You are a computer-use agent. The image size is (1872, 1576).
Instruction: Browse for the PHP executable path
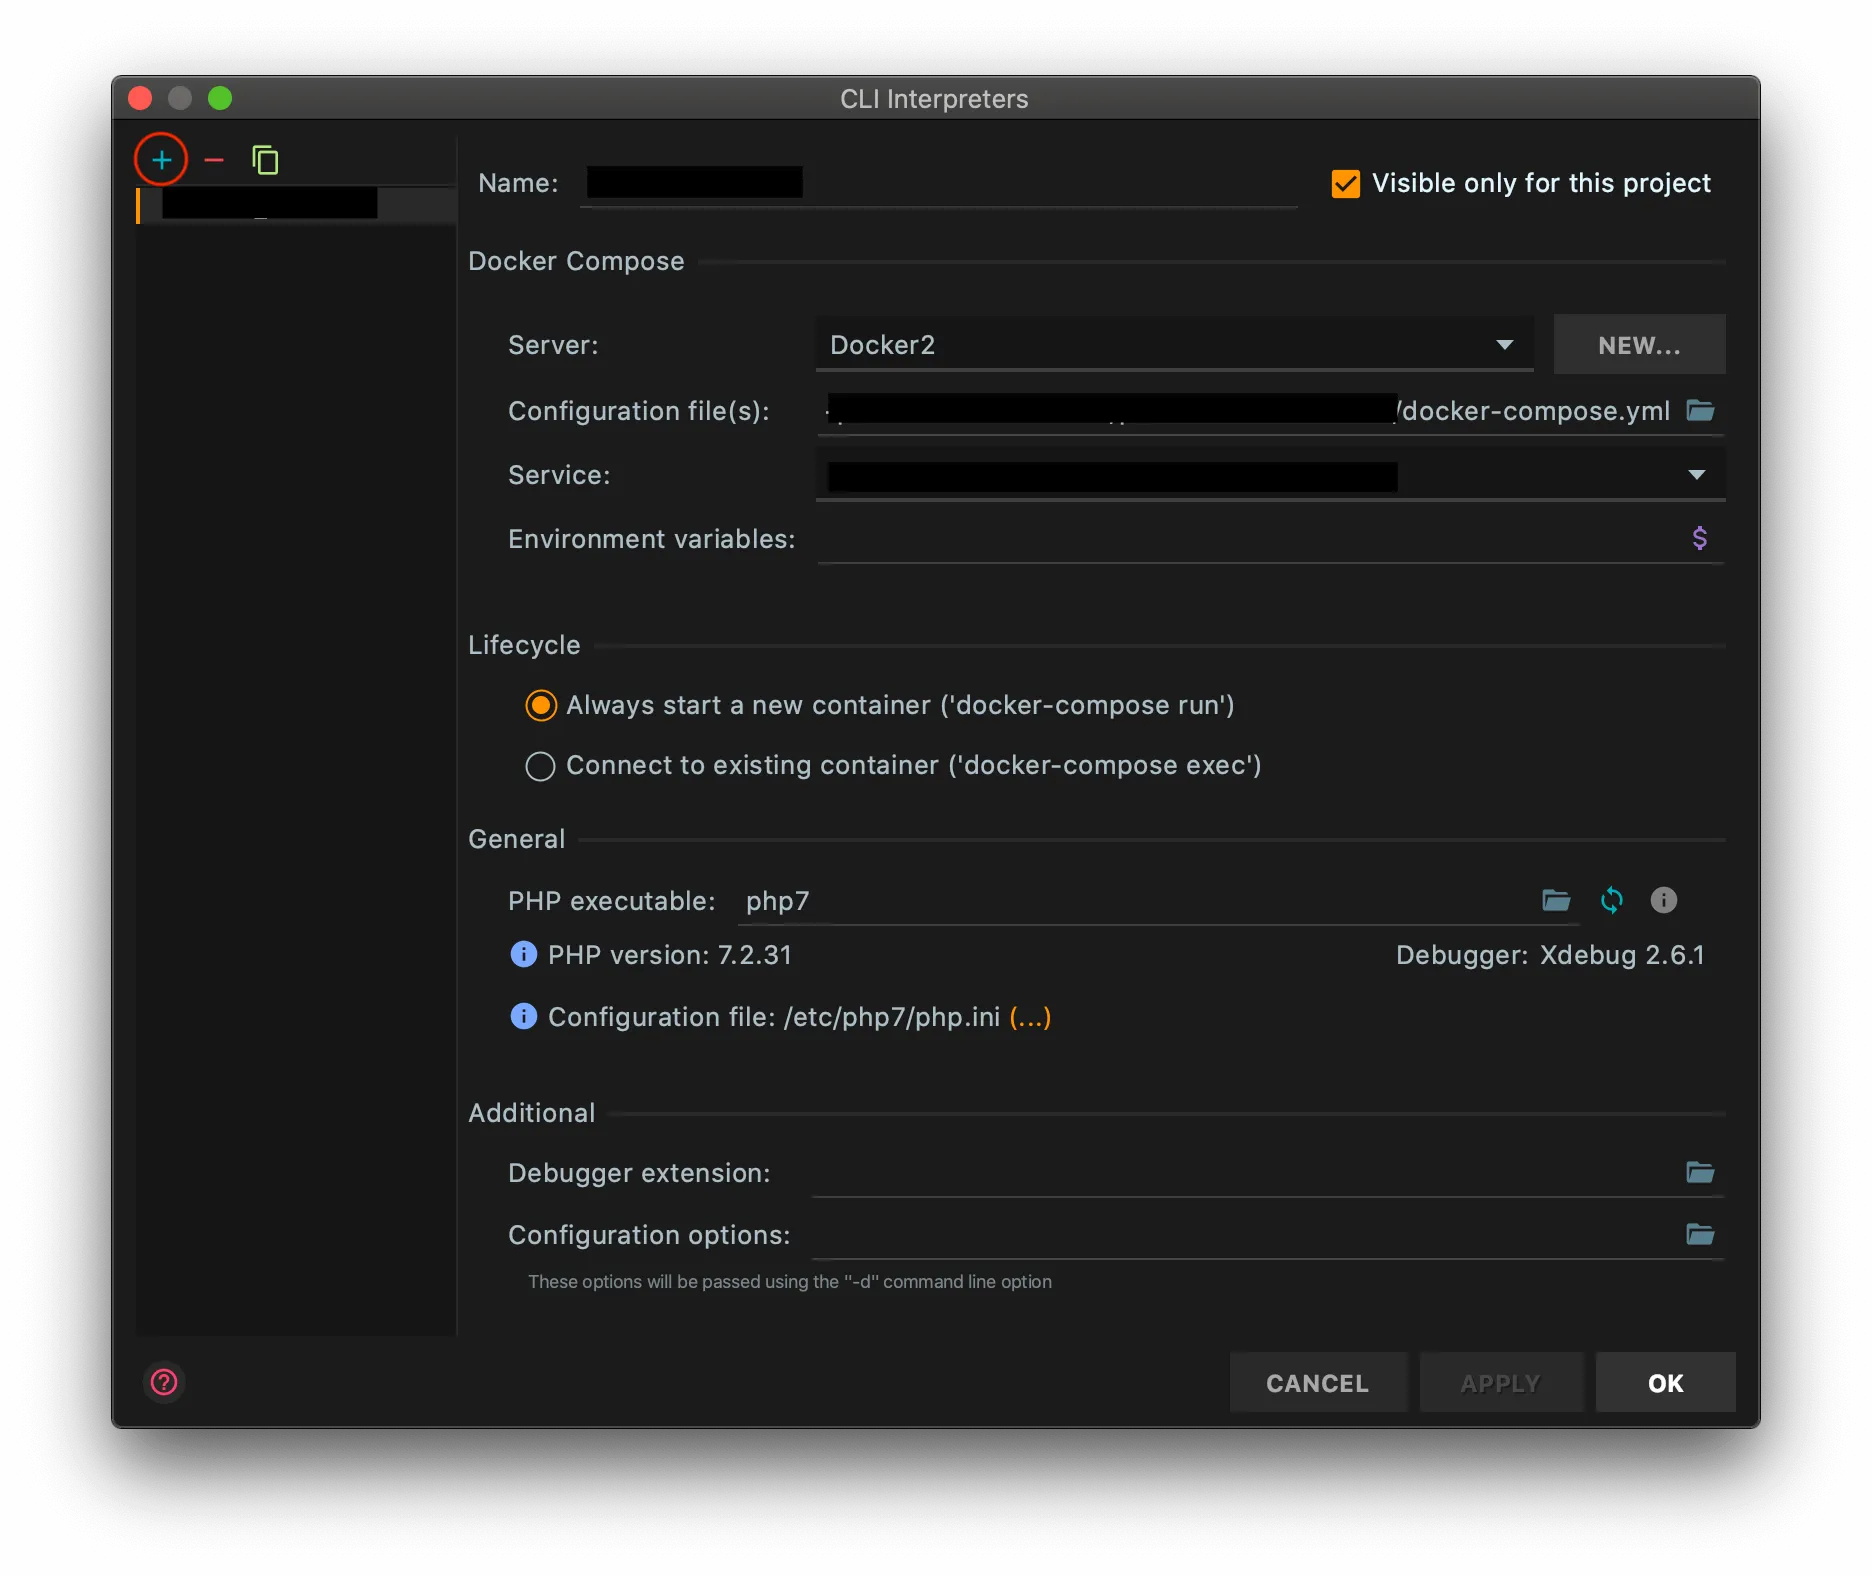click(1556, 900)
